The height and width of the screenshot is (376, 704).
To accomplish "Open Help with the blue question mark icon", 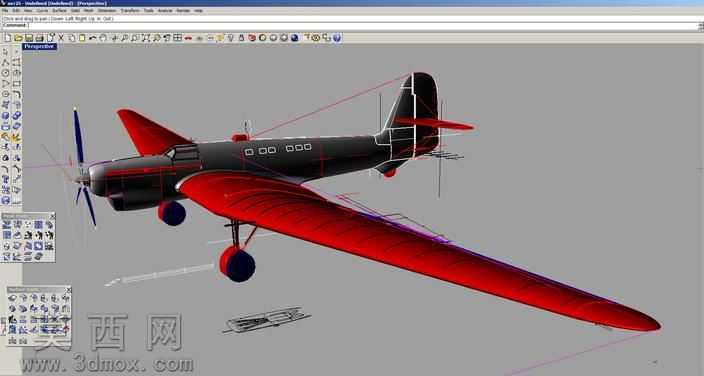I will [x=337, y=38].
